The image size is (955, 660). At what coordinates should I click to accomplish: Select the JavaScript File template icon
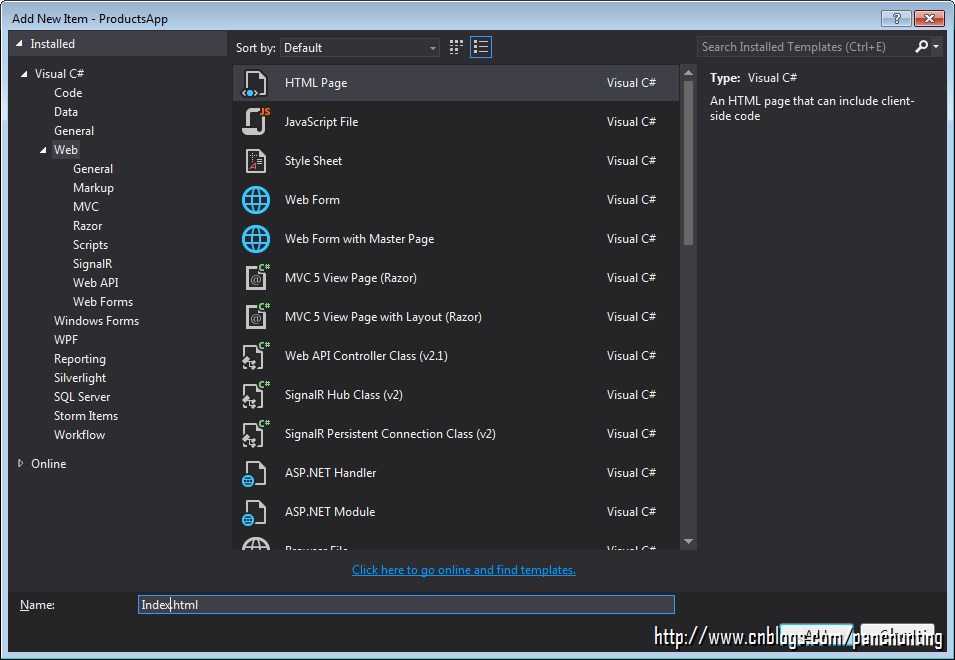pyautogui.click(x=255, y=122)
